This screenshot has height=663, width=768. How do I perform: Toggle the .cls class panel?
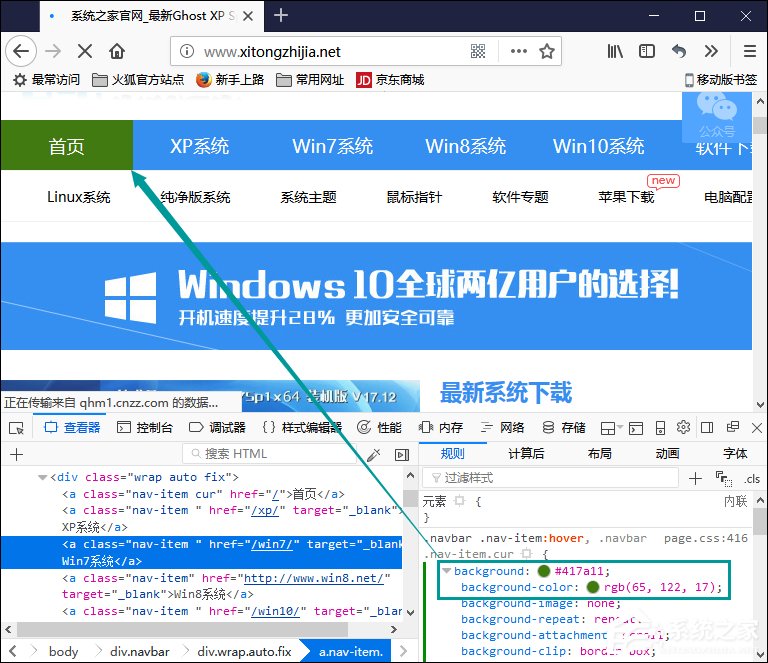coord(751,478)
